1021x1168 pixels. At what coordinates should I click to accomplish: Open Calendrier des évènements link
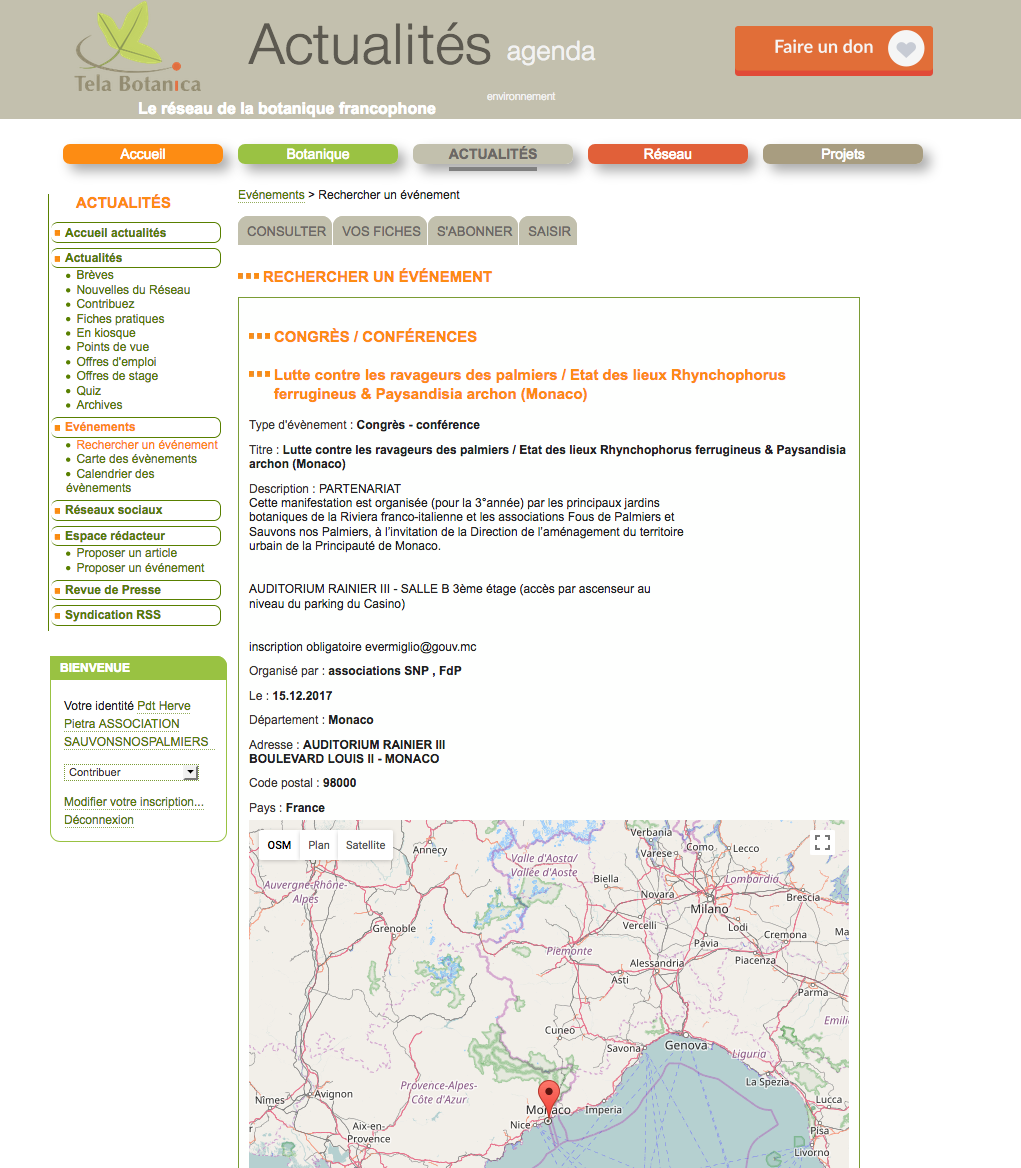tap(110, 480)
